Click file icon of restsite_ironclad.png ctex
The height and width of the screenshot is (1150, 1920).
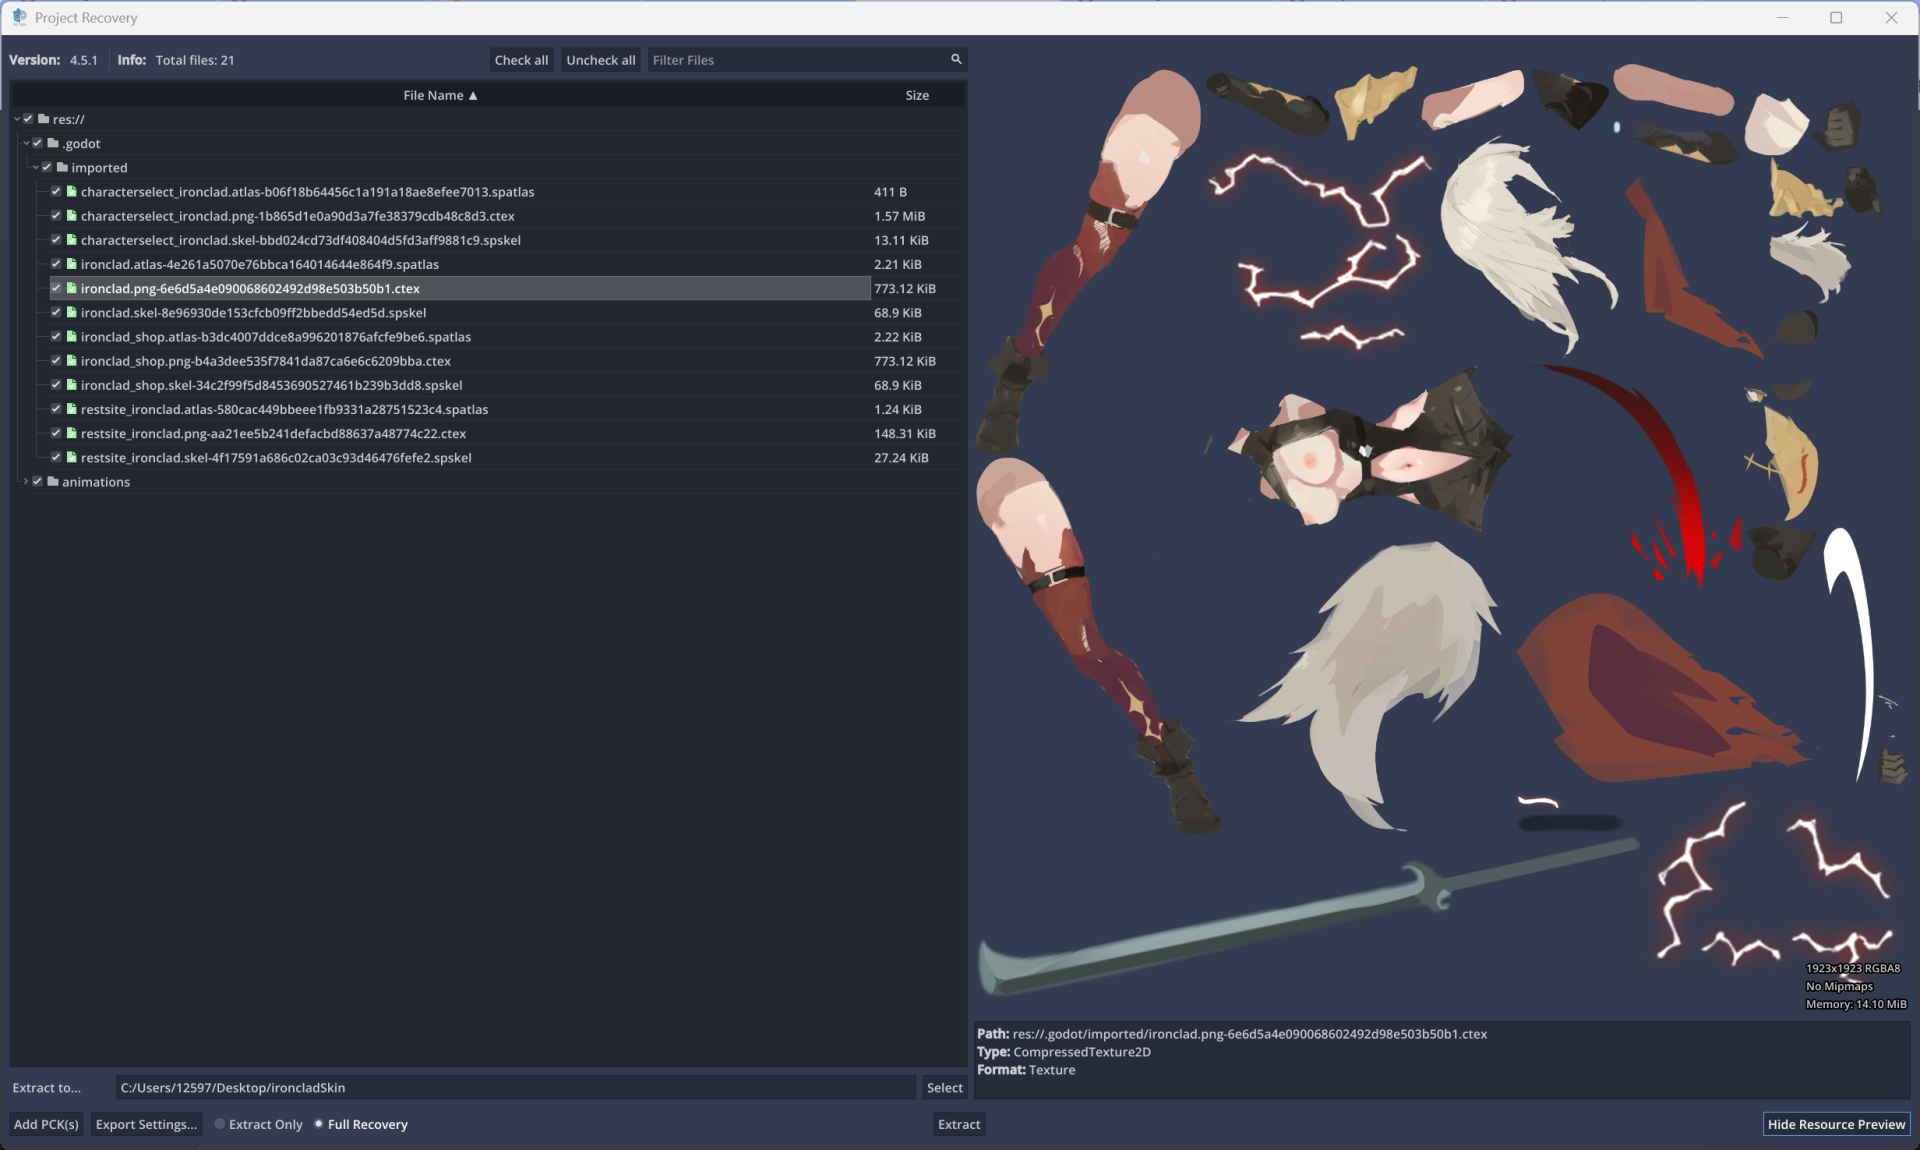[72, 433]
